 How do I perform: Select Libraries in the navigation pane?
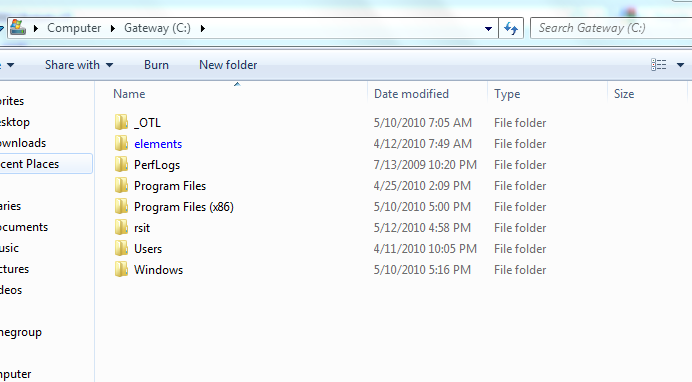11,206
